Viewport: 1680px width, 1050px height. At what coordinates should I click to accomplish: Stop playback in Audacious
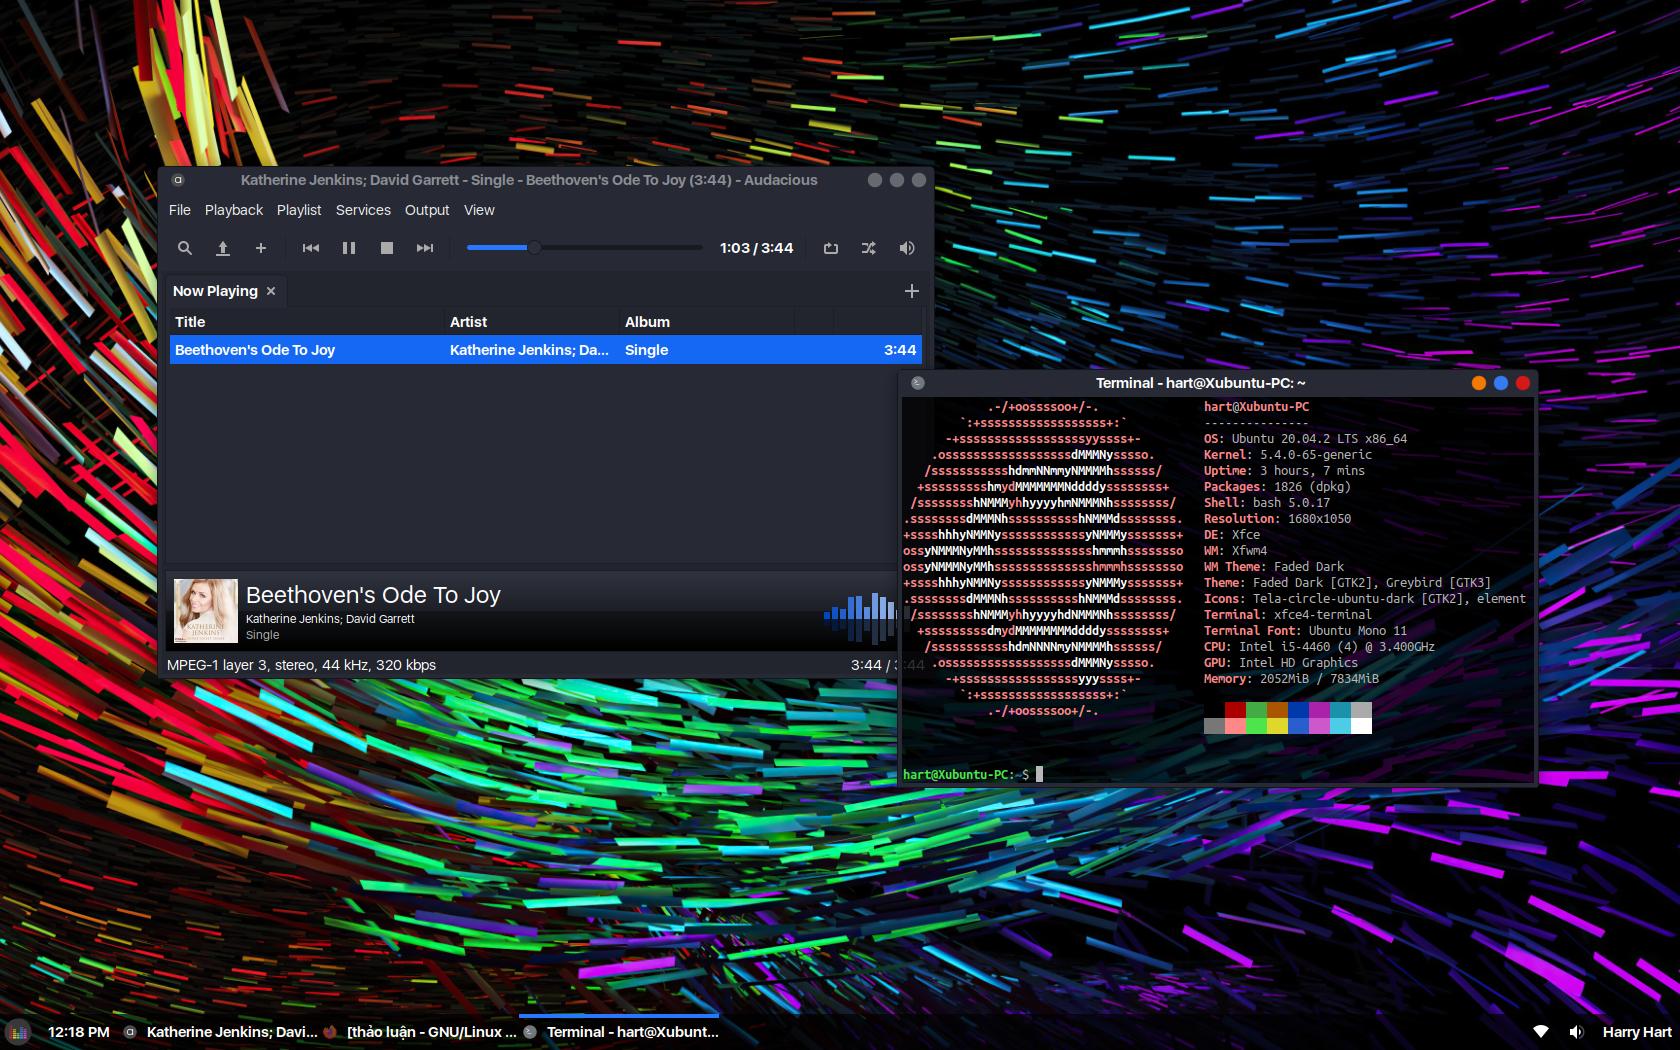click(387, 248)
